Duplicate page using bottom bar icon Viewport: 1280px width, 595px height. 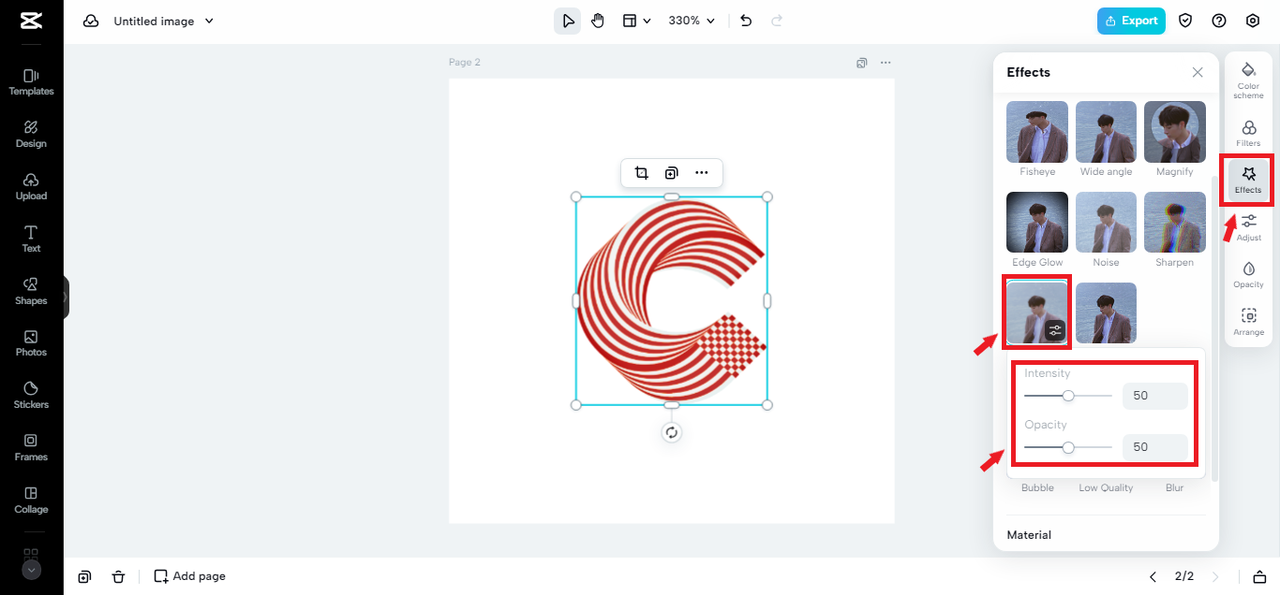point(84,576)
